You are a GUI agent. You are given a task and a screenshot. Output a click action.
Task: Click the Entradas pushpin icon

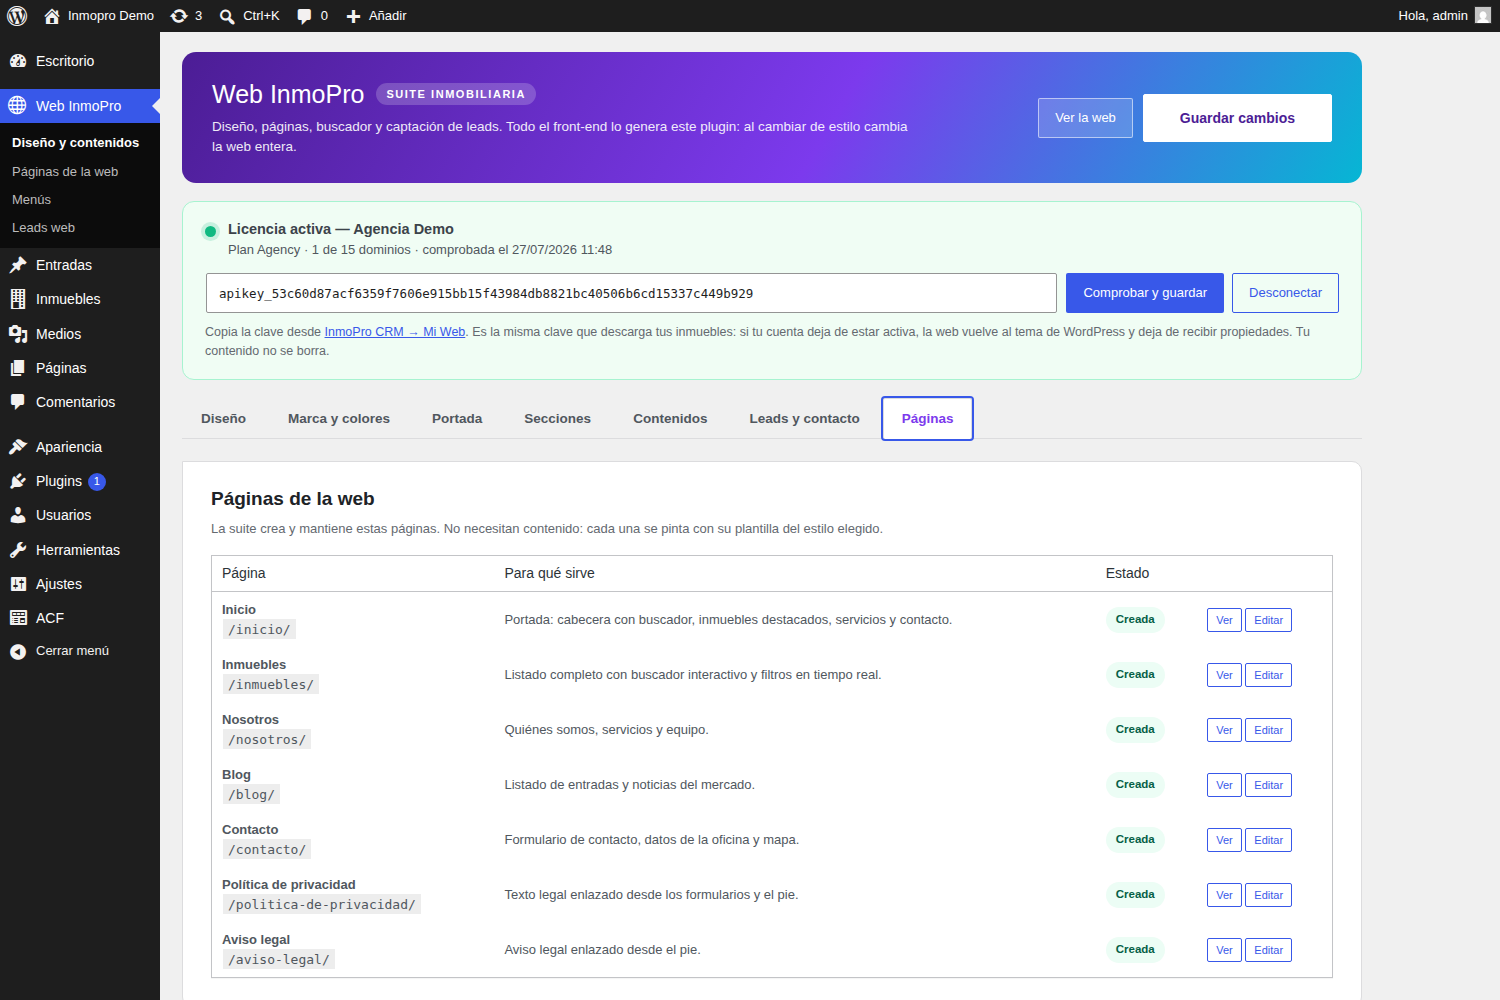[18, 265]
